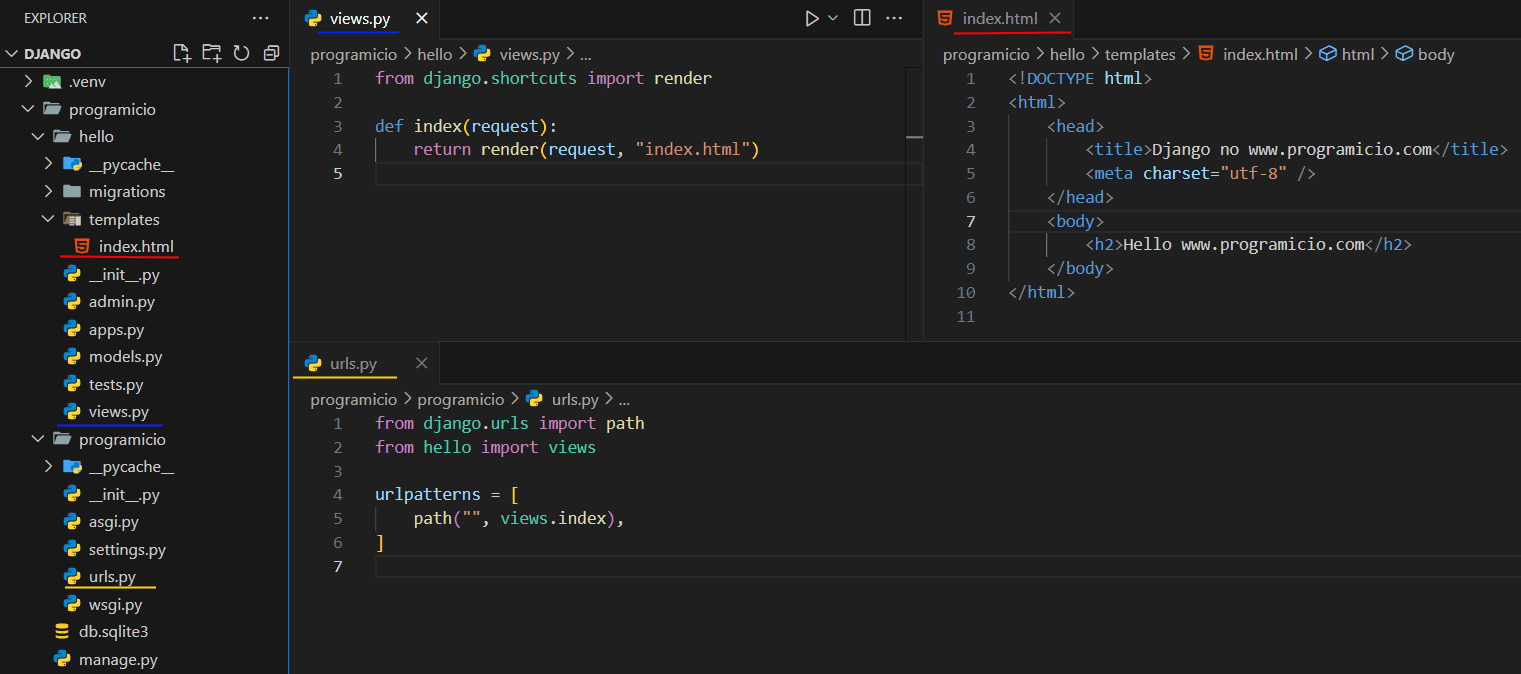
Task: Open manage.py in the Explorer
Action: coord(118,659)
